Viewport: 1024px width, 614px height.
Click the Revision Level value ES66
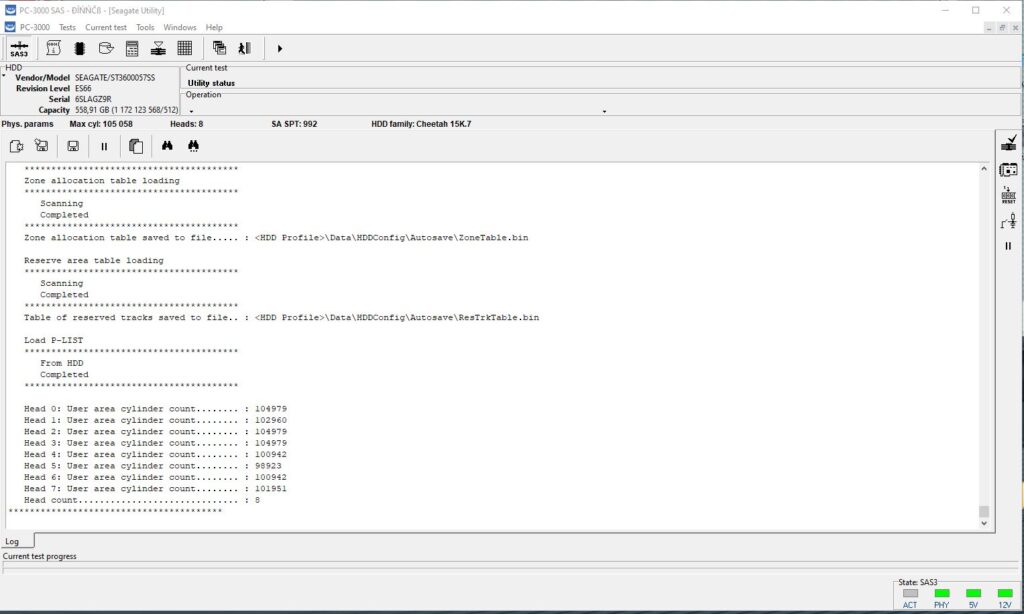[83, 88]
